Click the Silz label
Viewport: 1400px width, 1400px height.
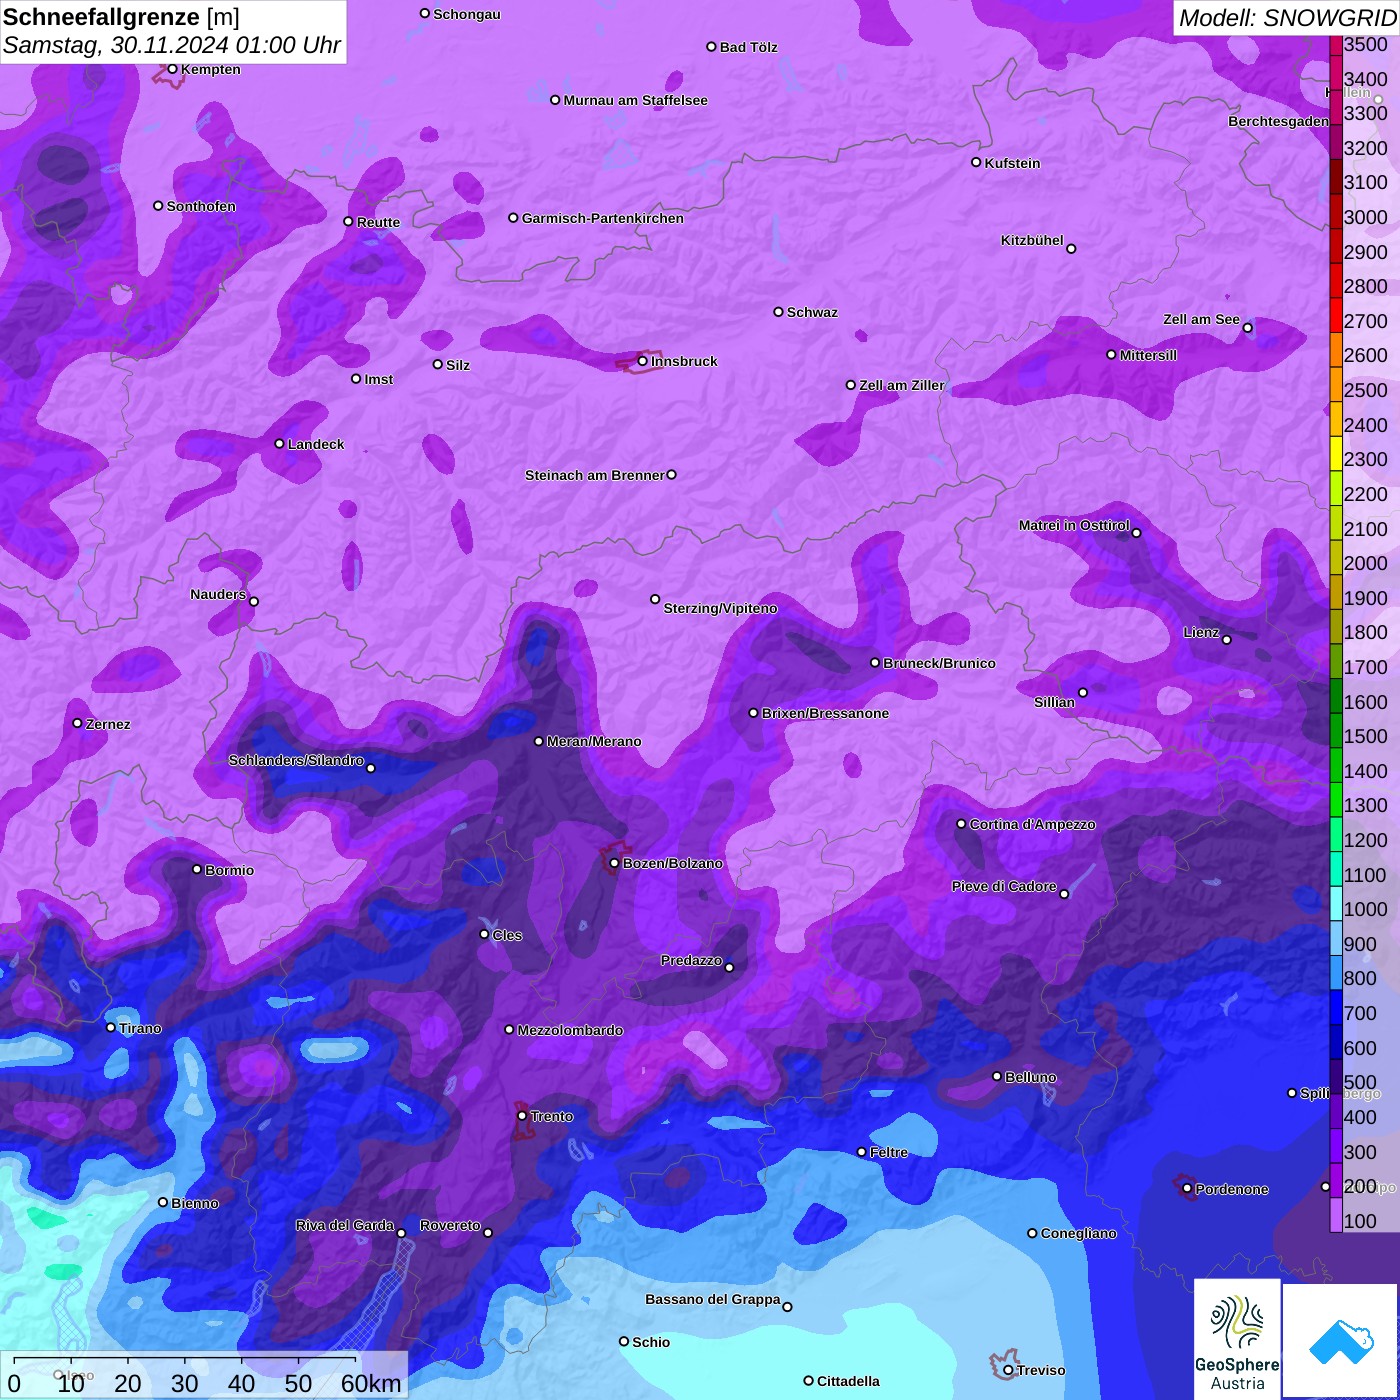pyautogui.click(x=458, y=365)
